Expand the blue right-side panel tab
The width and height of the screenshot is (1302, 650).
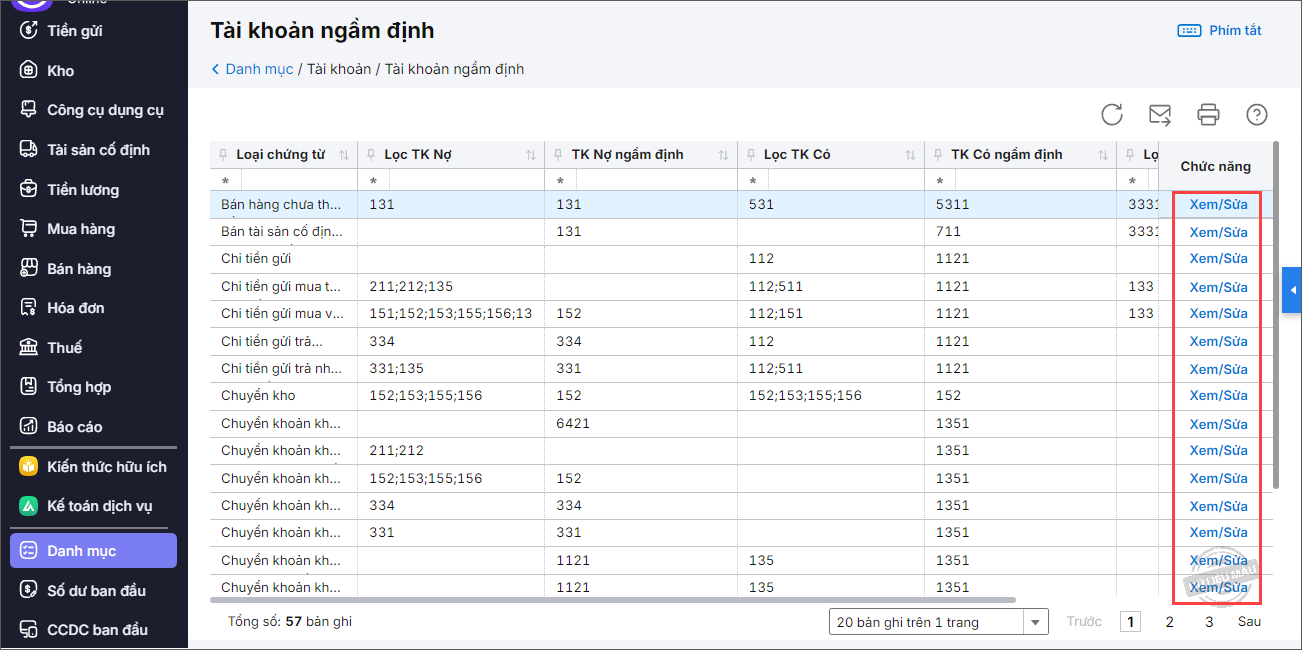pyautogui.click(x=1292, y=290)
